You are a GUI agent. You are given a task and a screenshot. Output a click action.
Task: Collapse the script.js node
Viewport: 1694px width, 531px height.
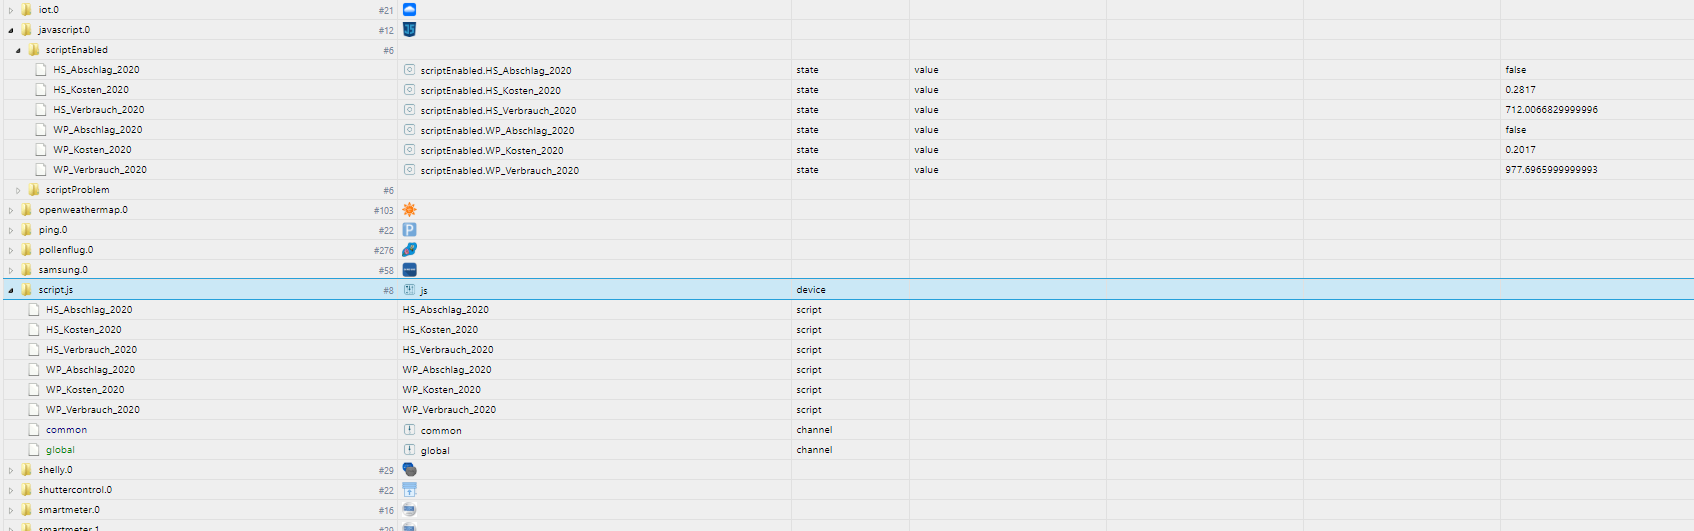pyautogui.click(x=11, y=290)
